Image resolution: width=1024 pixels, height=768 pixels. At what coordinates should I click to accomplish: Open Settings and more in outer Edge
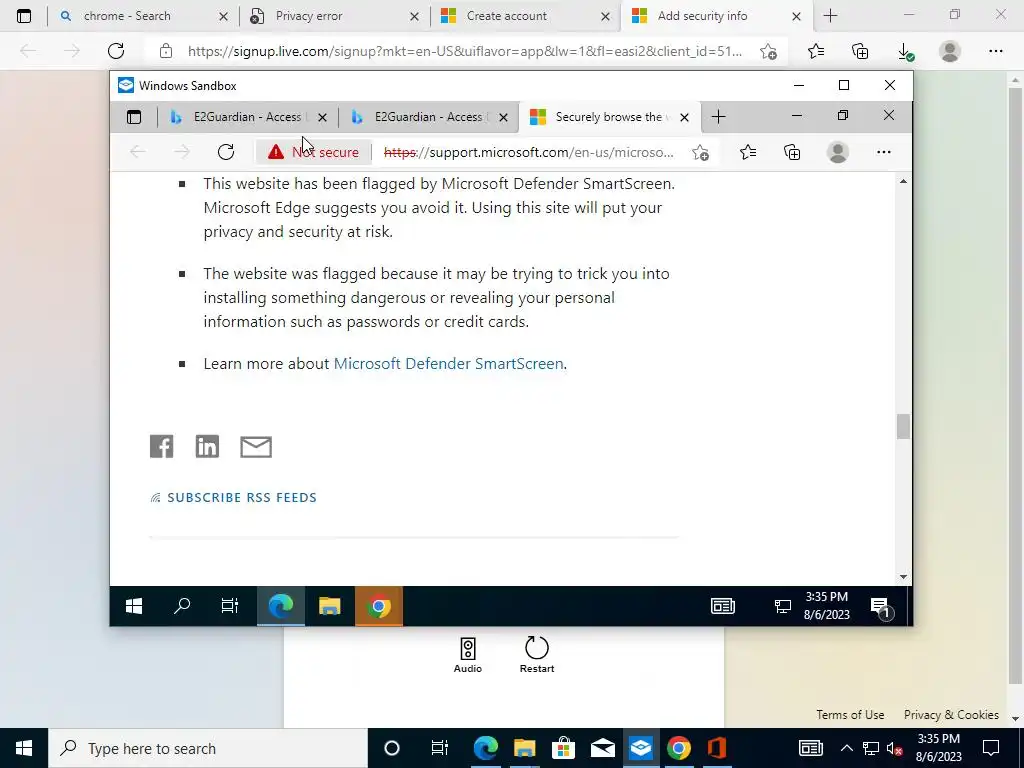click(995, 51)
